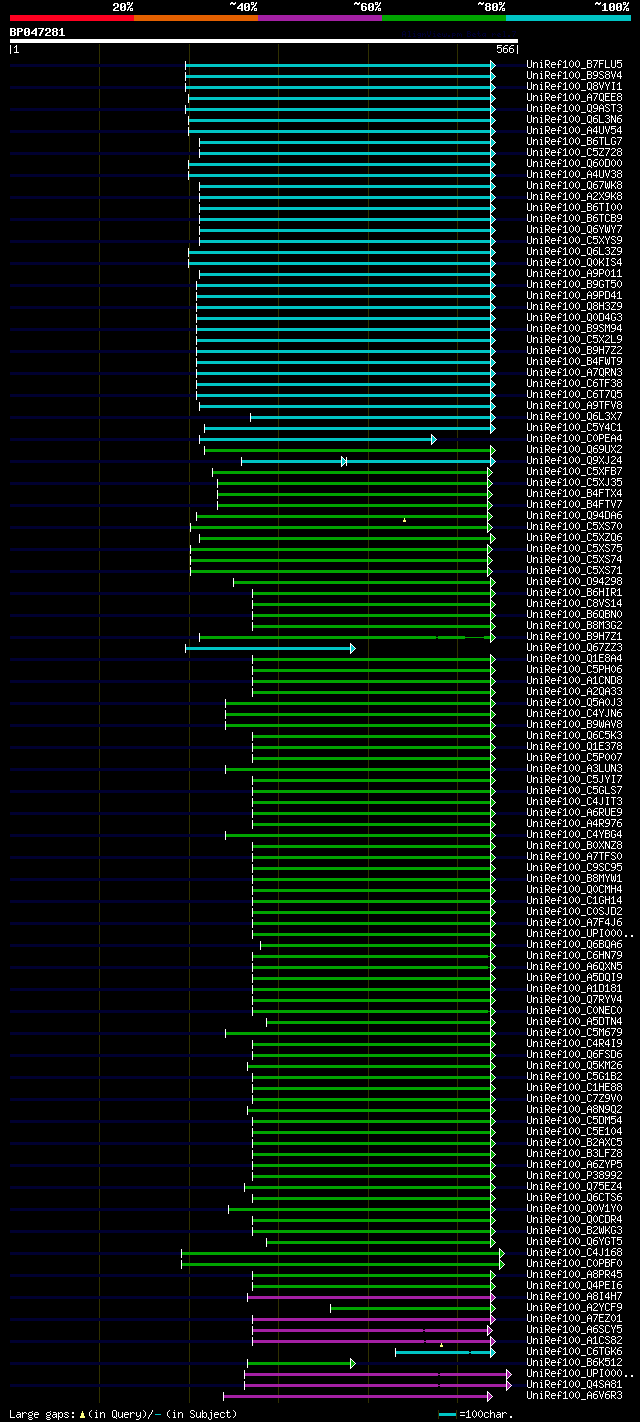Click the cyan ~100% identity color segment

tap(568, 17)
